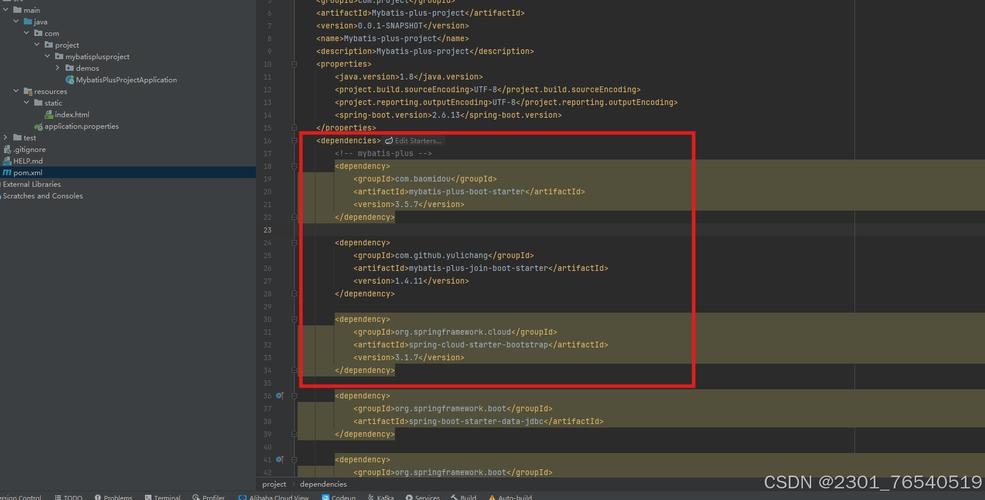Click the com package icon
This screenshot has height=500, width=985.
point(38,33)
